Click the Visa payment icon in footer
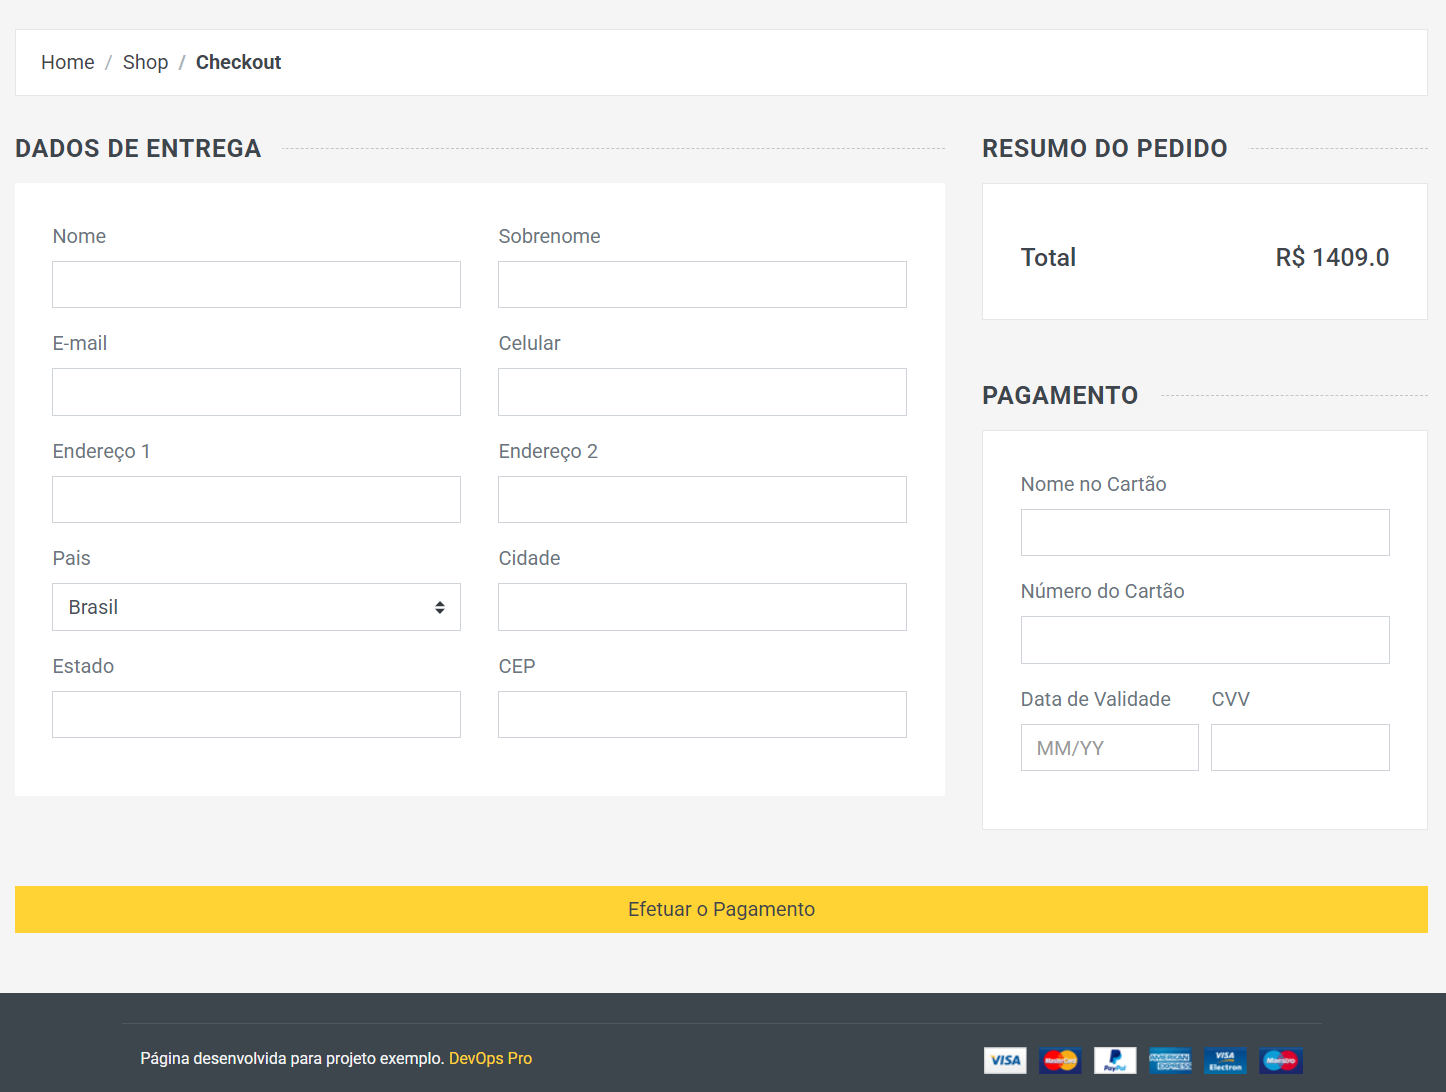Image resolution: width=1446 pixels, height=1092 pixels. coord(1005,1060)
